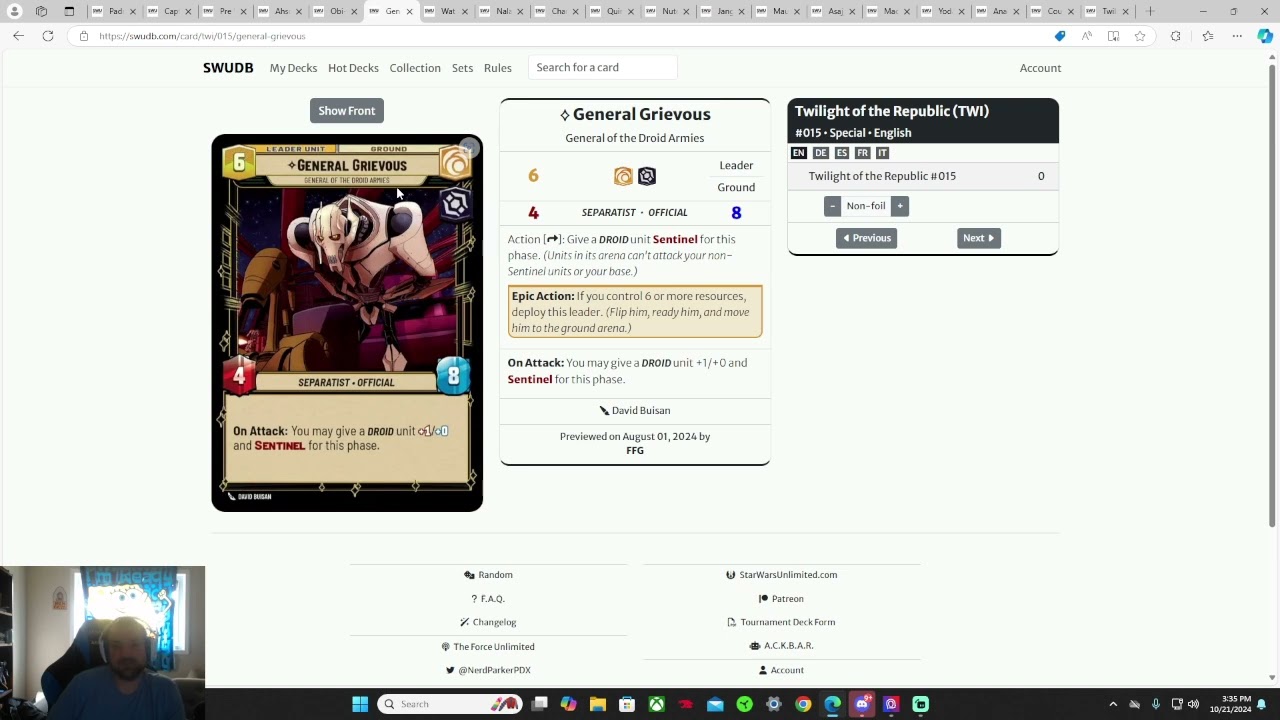This screenshot has width=1280, height=720.
Task: Select the IT language badge
Action: (x=882, y=153)
